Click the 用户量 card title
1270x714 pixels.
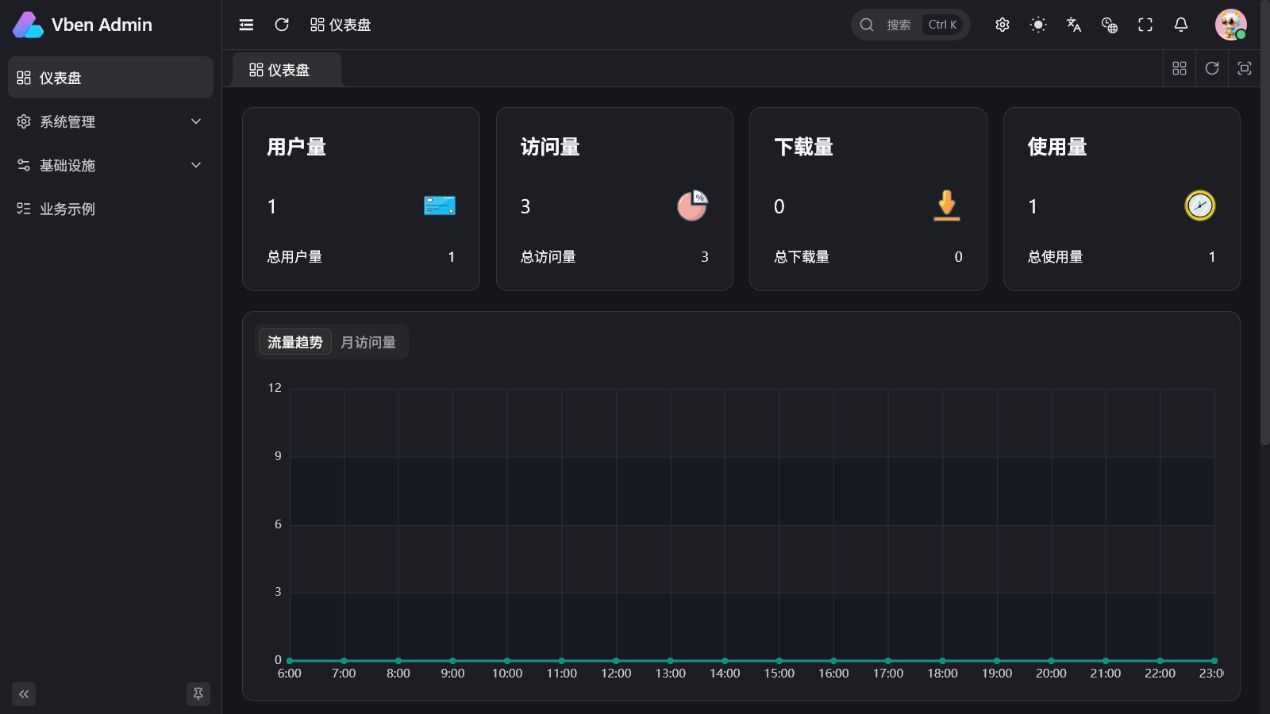pyautogui.click(x=296, y=147)
